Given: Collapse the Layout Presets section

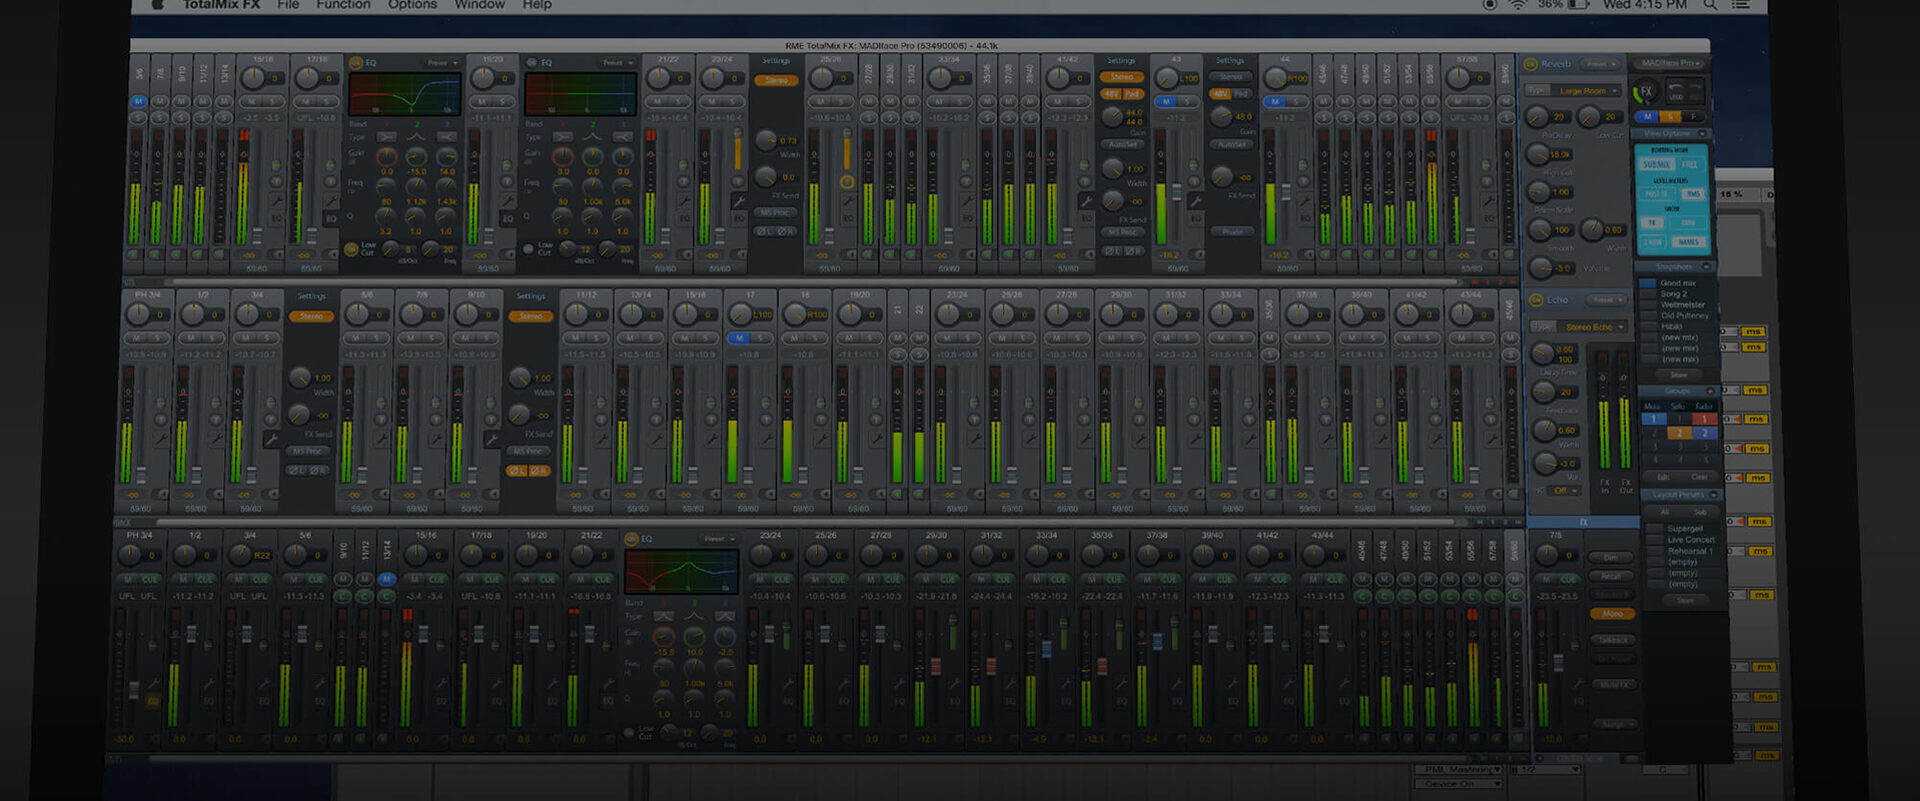Looking at the screenshot, I should (1714, 495).
